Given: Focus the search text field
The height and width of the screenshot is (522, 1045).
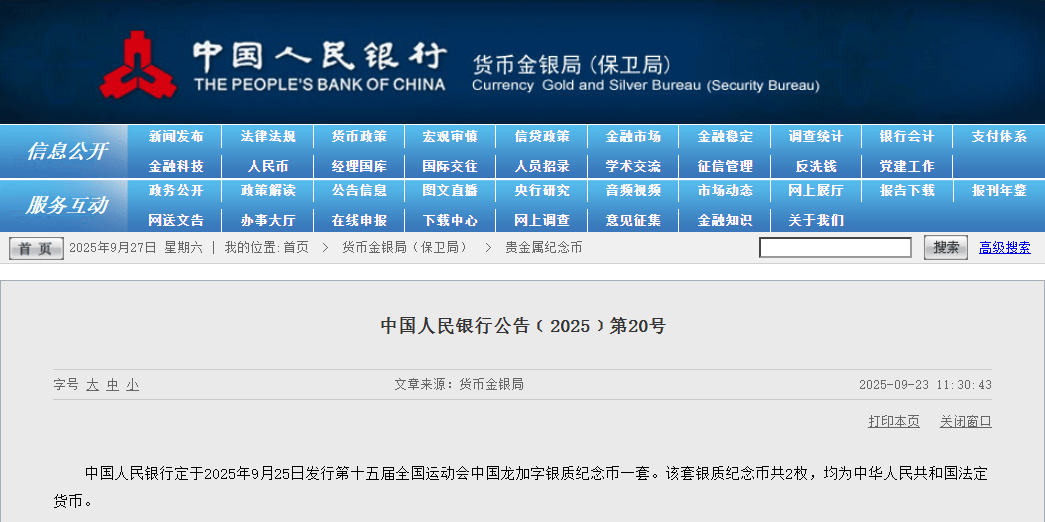Looking at the screenshot, I should [835, 247].
